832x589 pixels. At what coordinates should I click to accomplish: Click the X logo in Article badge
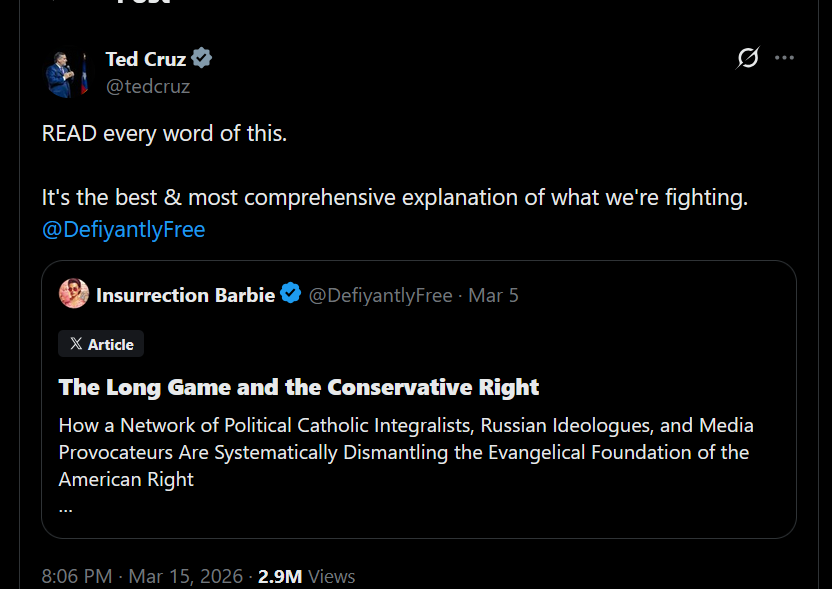[76, 344]
